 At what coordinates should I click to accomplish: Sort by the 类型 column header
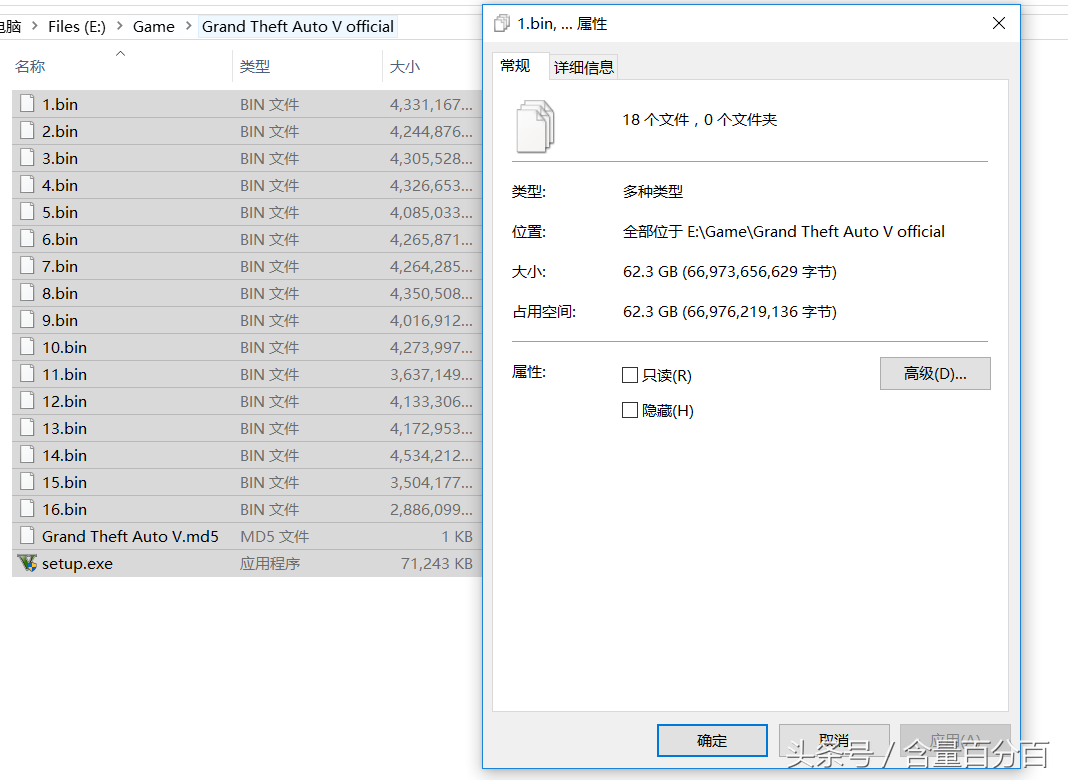(x=255, y=67)
